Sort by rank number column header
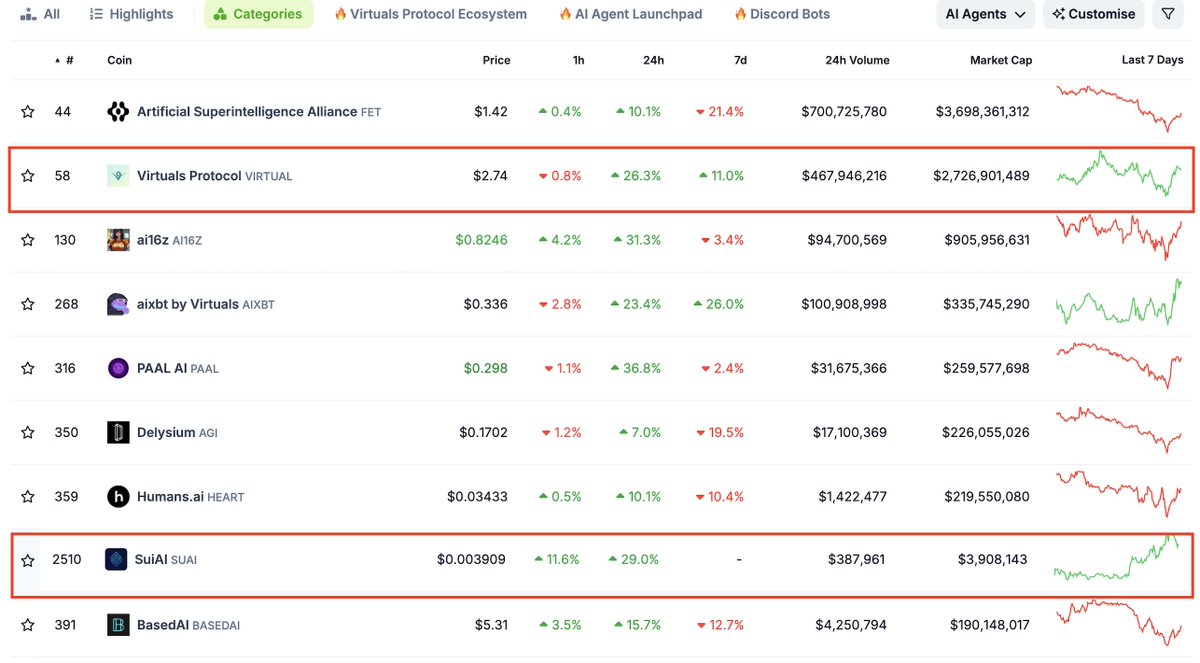 pyautogui.click(x=64, y=60)
